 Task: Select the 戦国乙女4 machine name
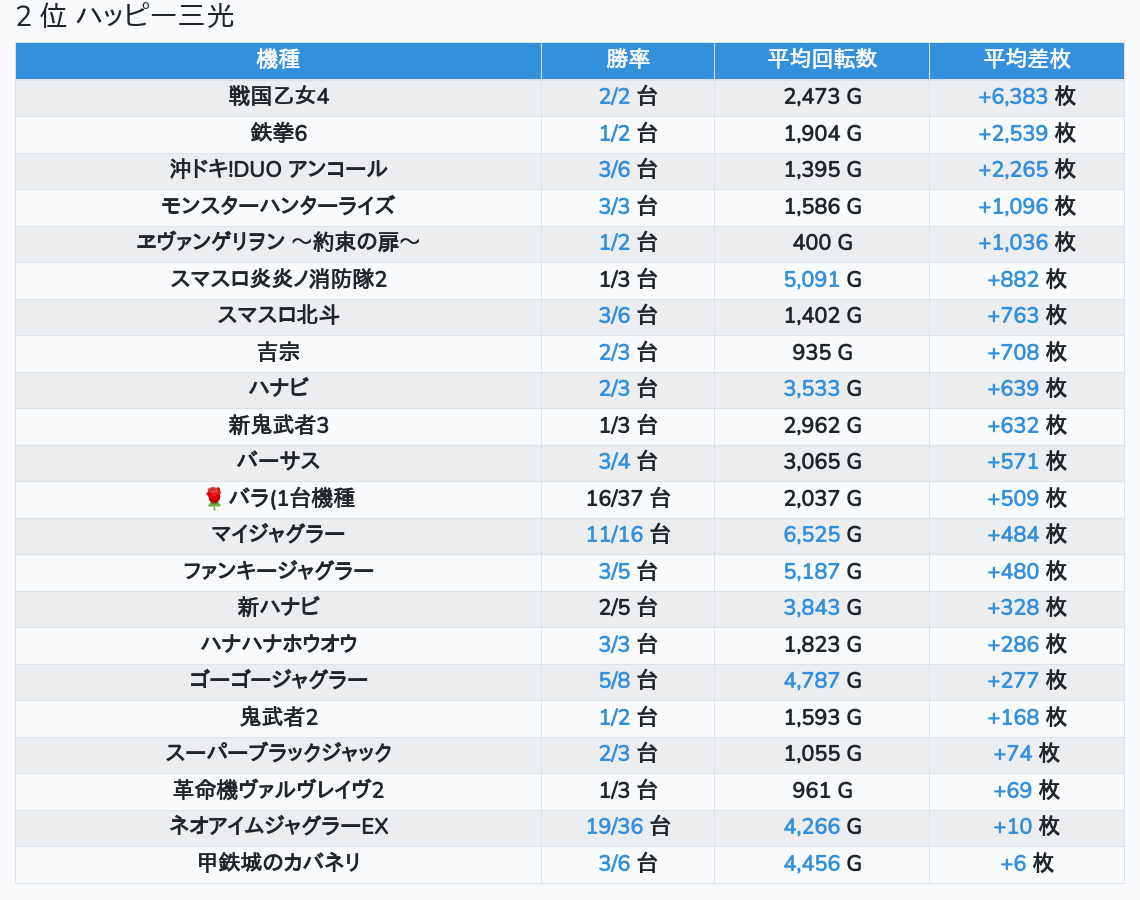coord(278,97)
